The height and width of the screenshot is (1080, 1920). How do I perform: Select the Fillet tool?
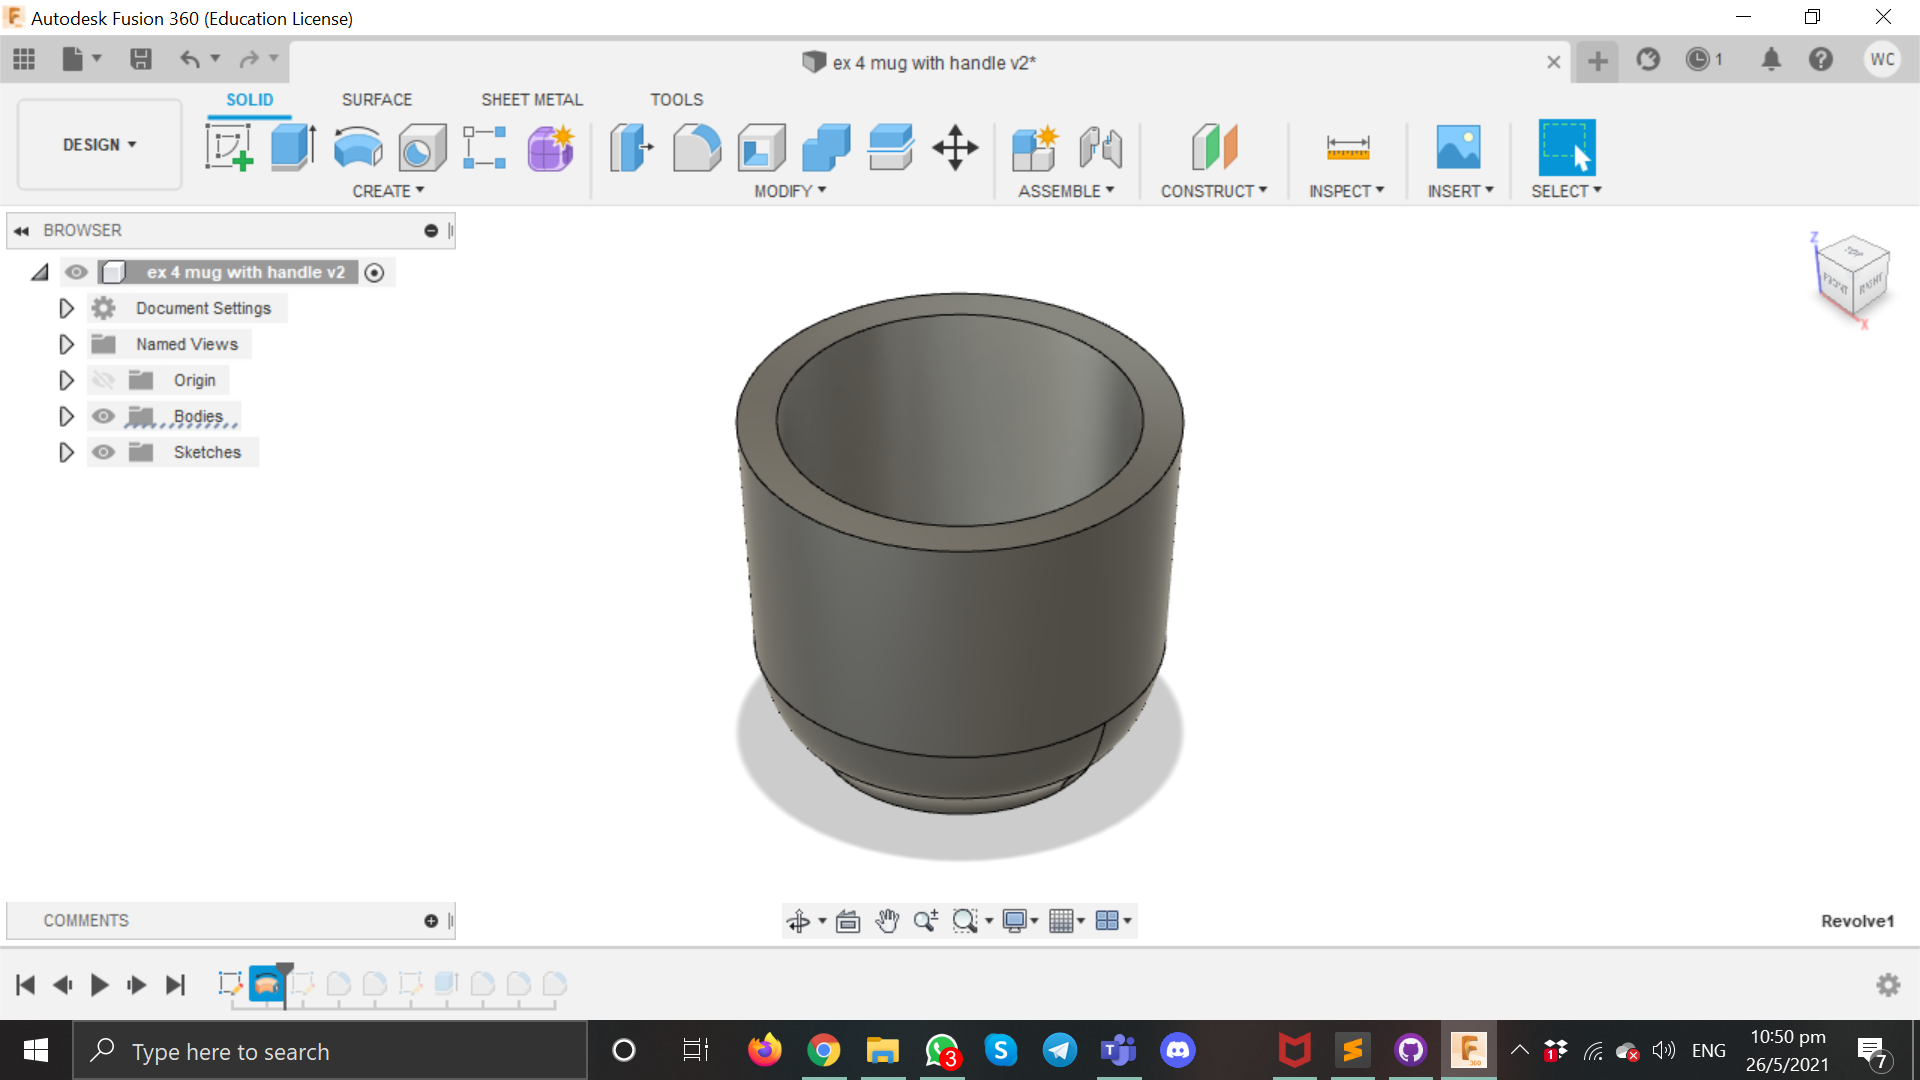tap(697, 147)
